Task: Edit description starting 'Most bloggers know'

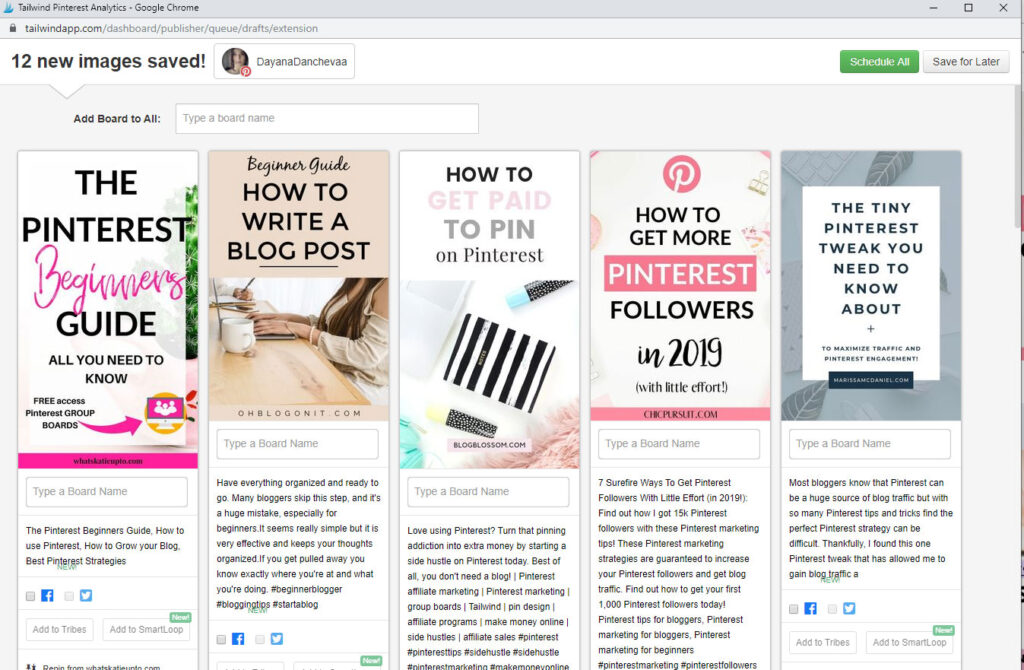Action: (x=871, y=528)
